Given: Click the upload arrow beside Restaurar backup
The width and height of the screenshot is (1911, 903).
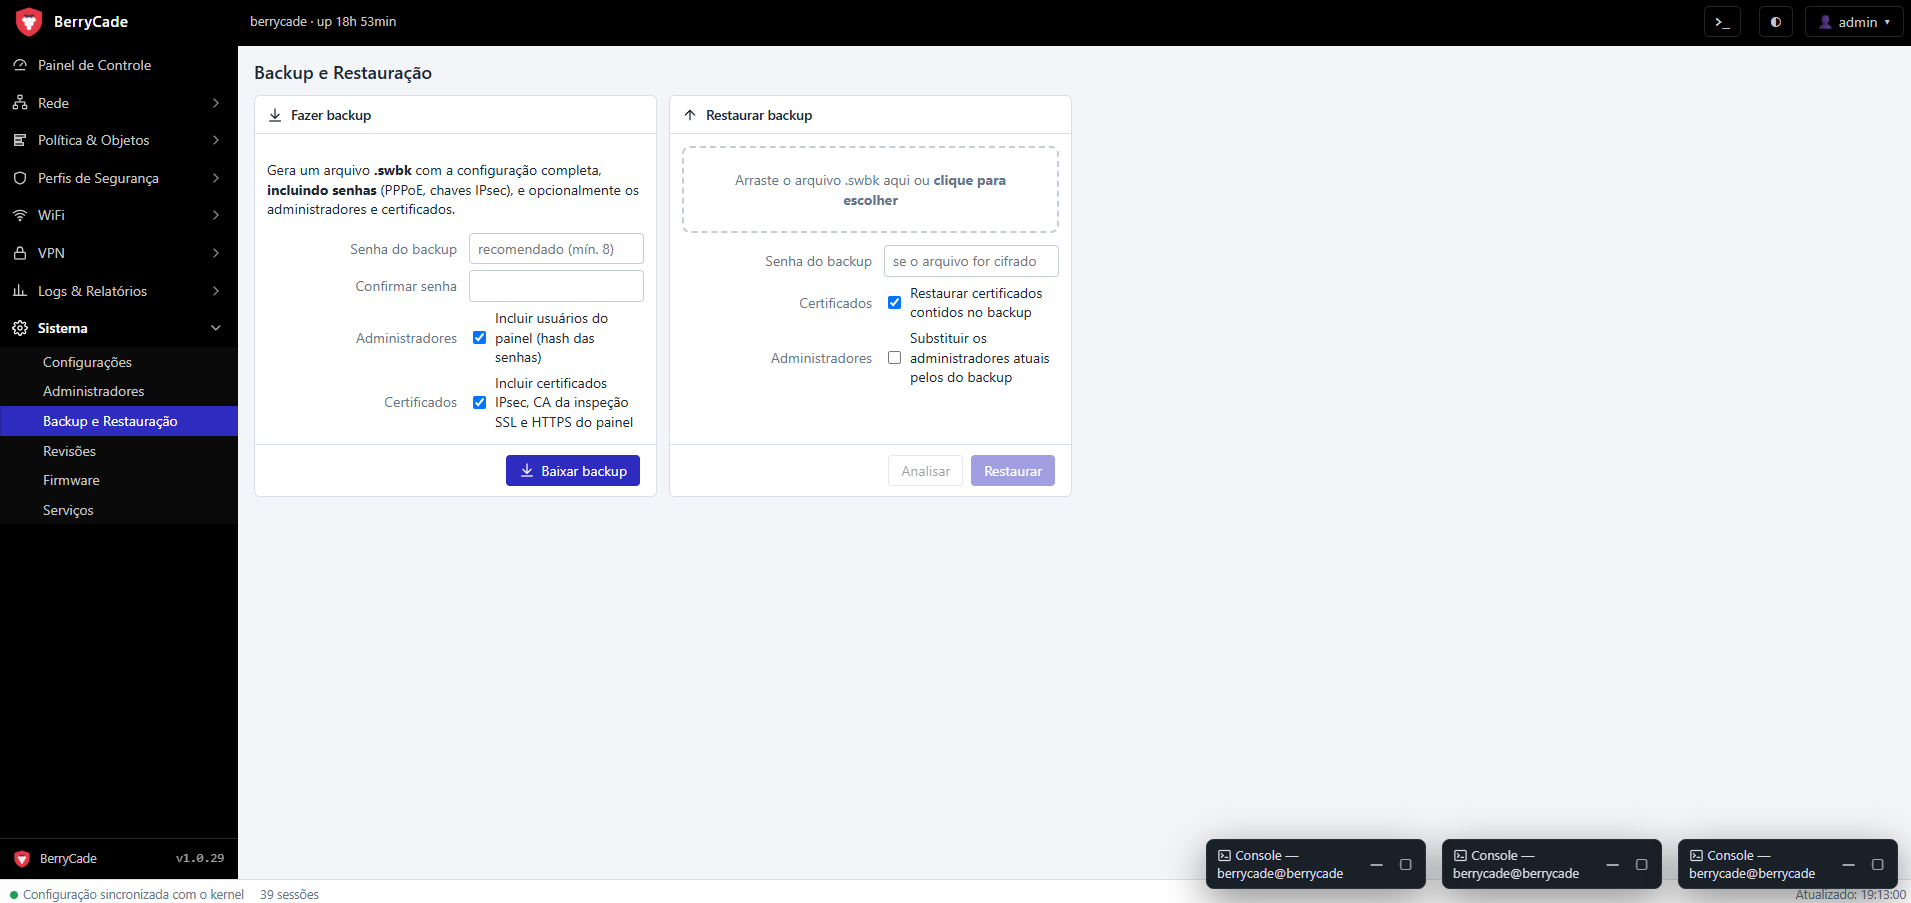Looking at the screenshot, I should click(x=690, y=115).
